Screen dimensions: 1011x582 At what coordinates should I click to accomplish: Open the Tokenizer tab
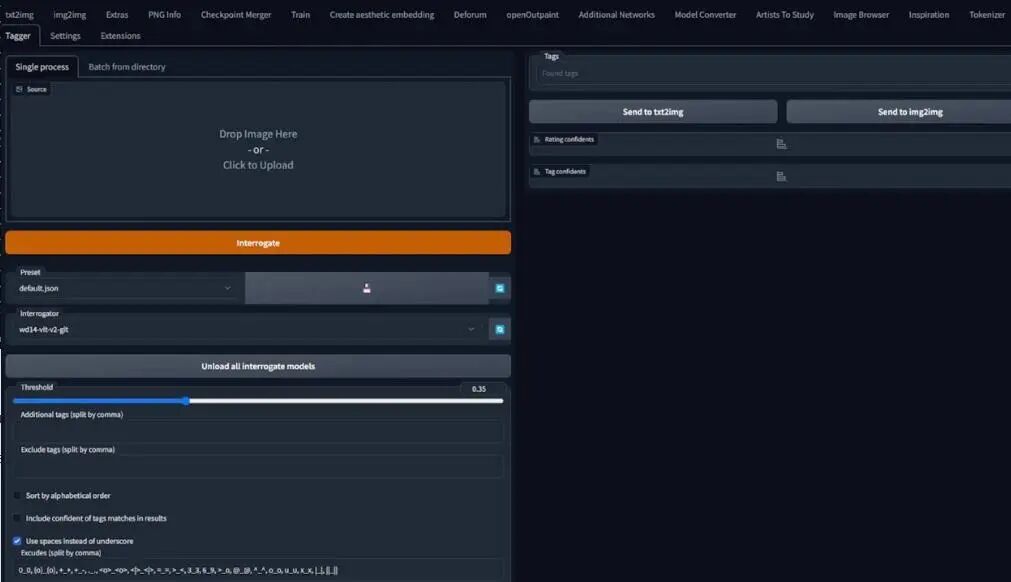point(986,14)
